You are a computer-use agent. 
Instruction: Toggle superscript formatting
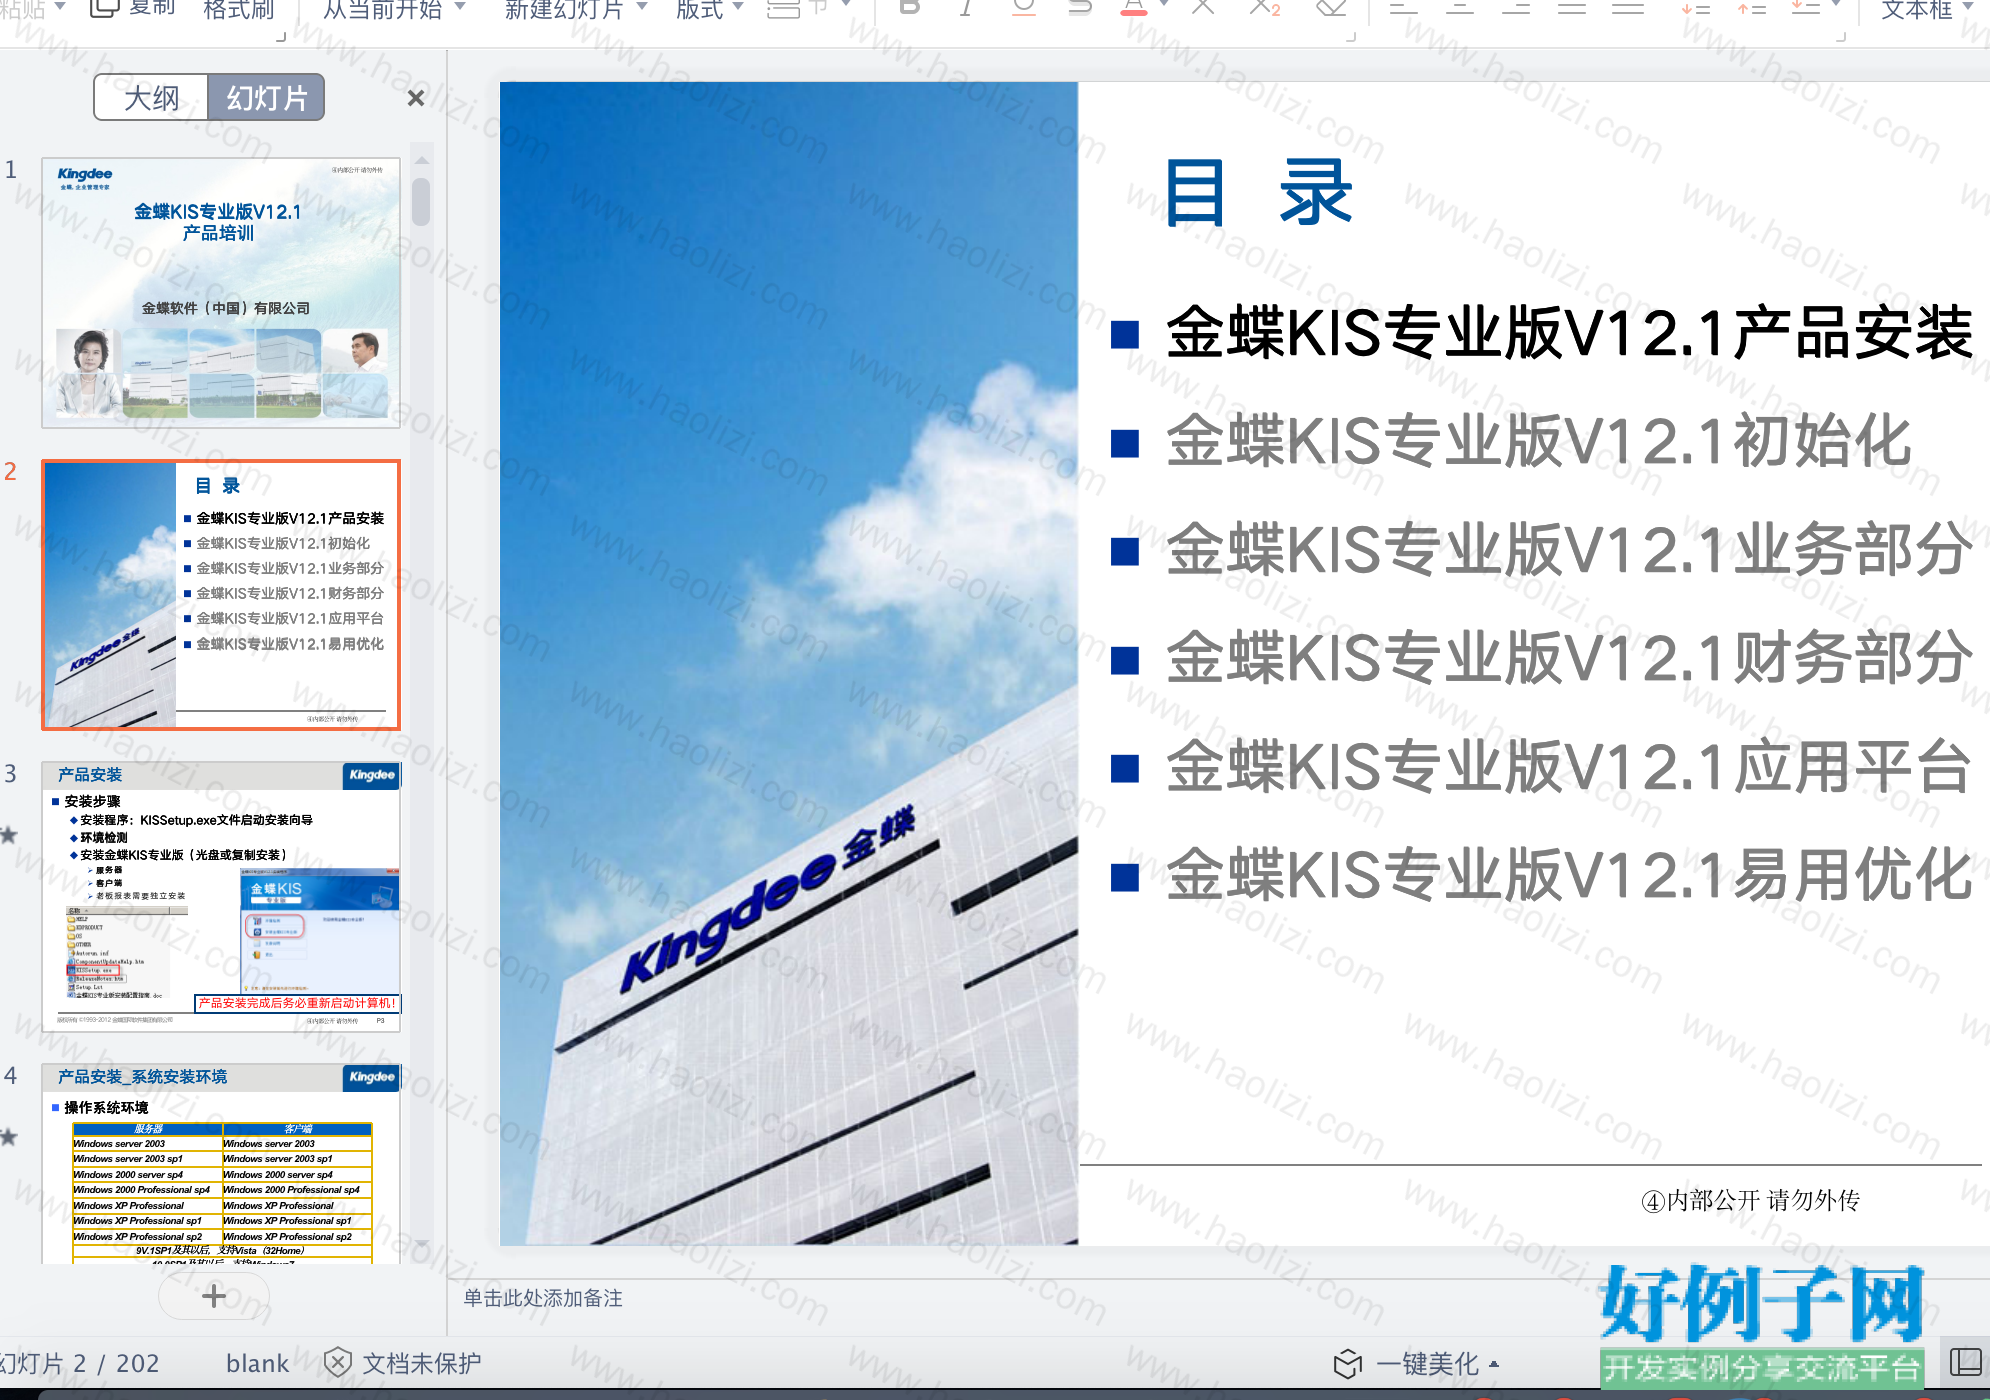(x=1203, y=7)
